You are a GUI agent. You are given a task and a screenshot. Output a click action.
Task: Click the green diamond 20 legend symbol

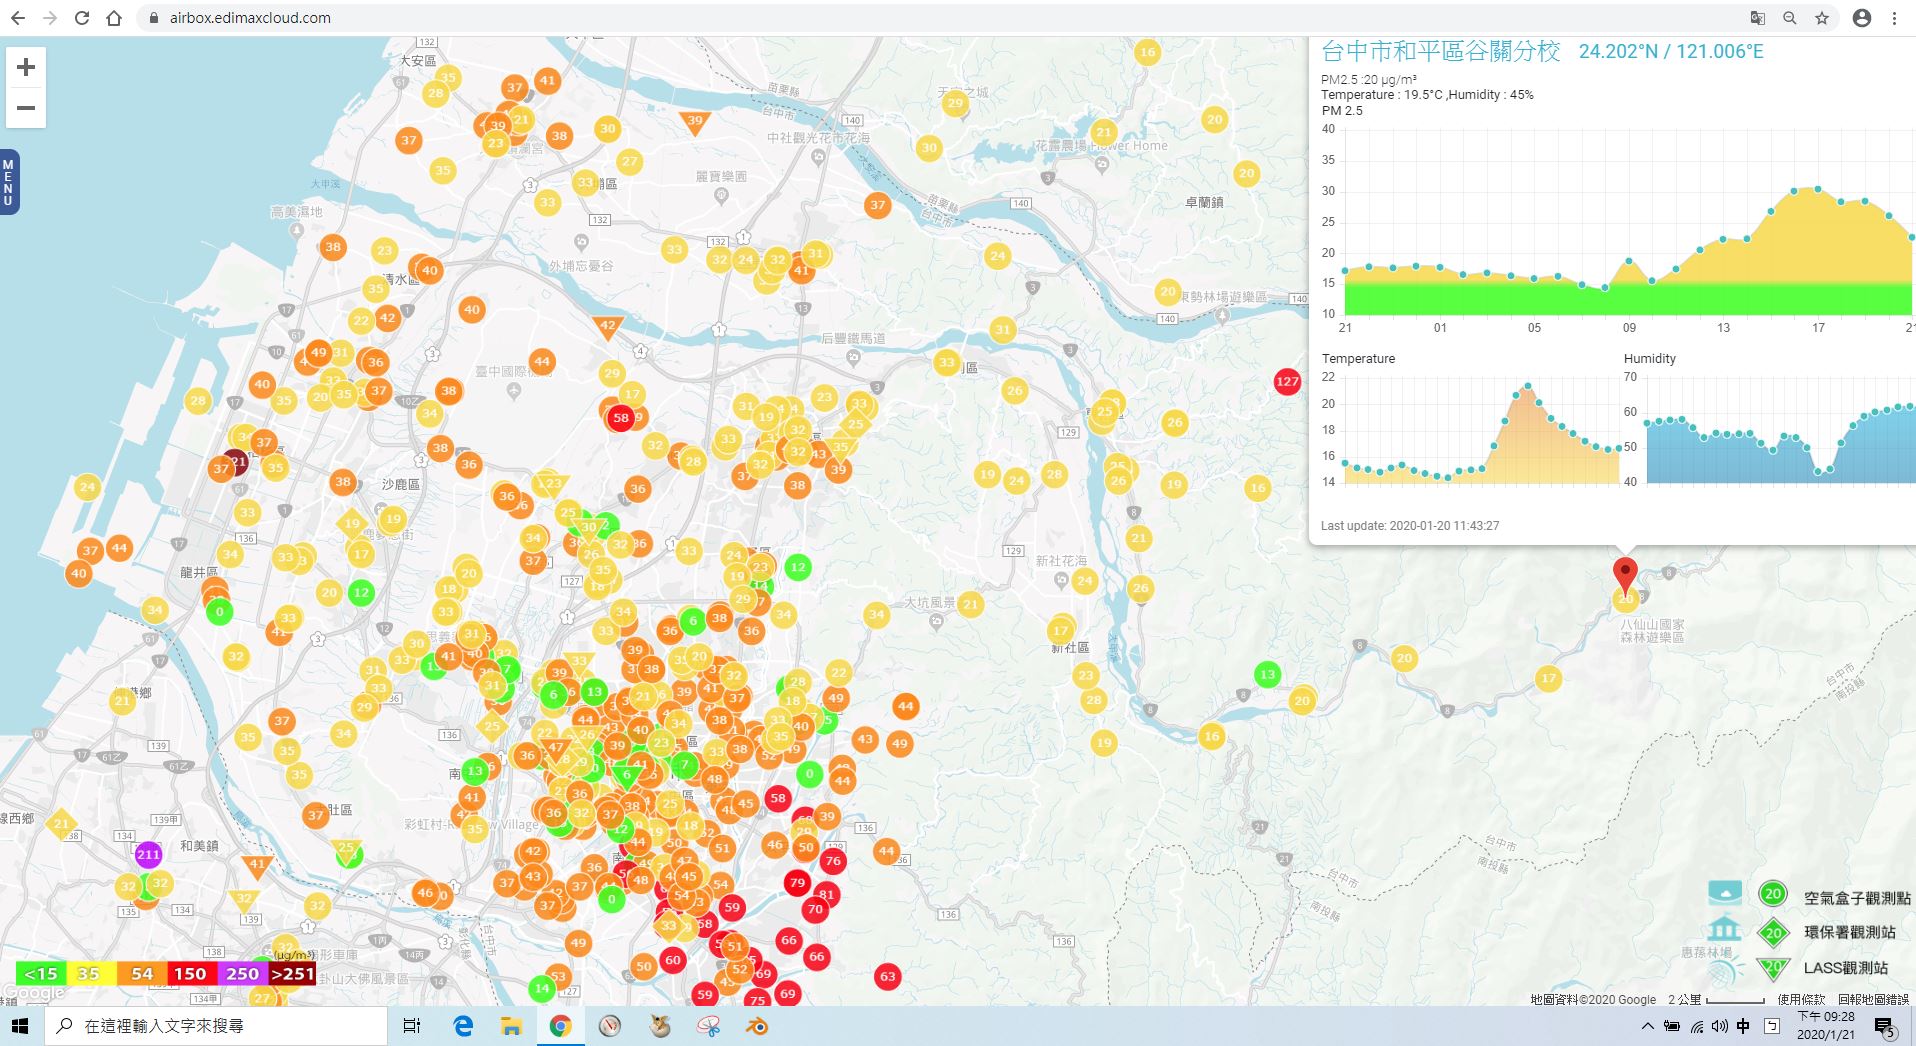[x=1773, y=933]
